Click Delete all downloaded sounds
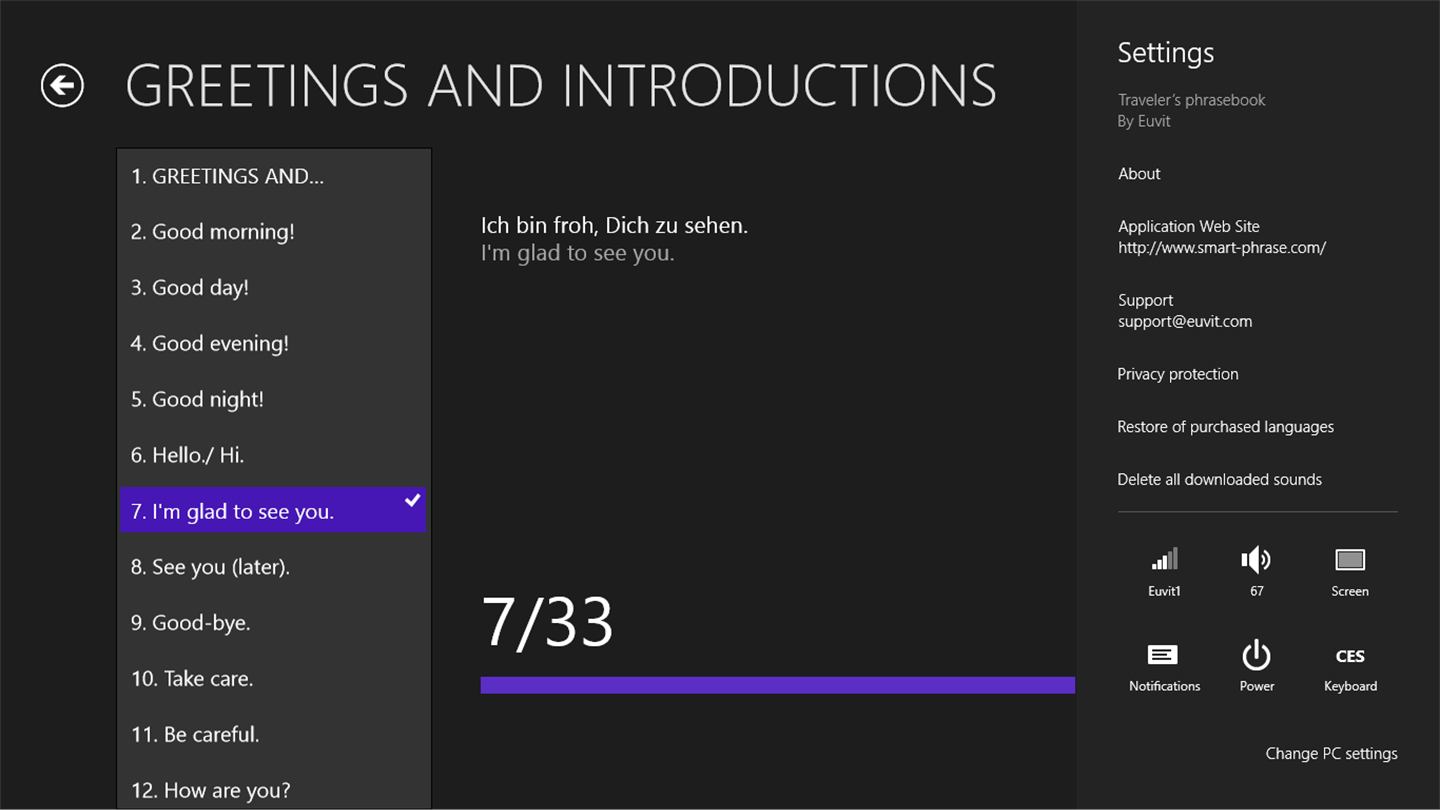The image size is (1440, 810). pos(1219,480)
